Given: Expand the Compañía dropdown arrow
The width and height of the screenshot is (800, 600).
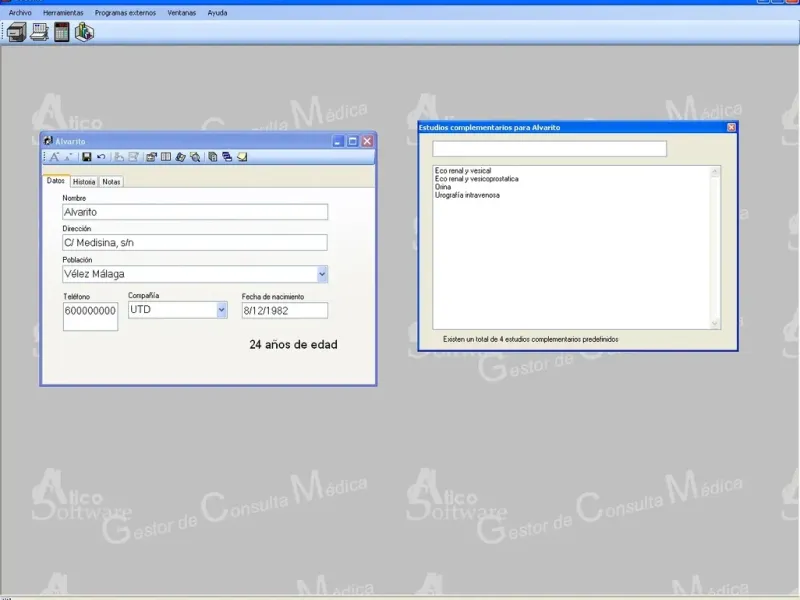Looking at the screenshot, I should 221,310.
